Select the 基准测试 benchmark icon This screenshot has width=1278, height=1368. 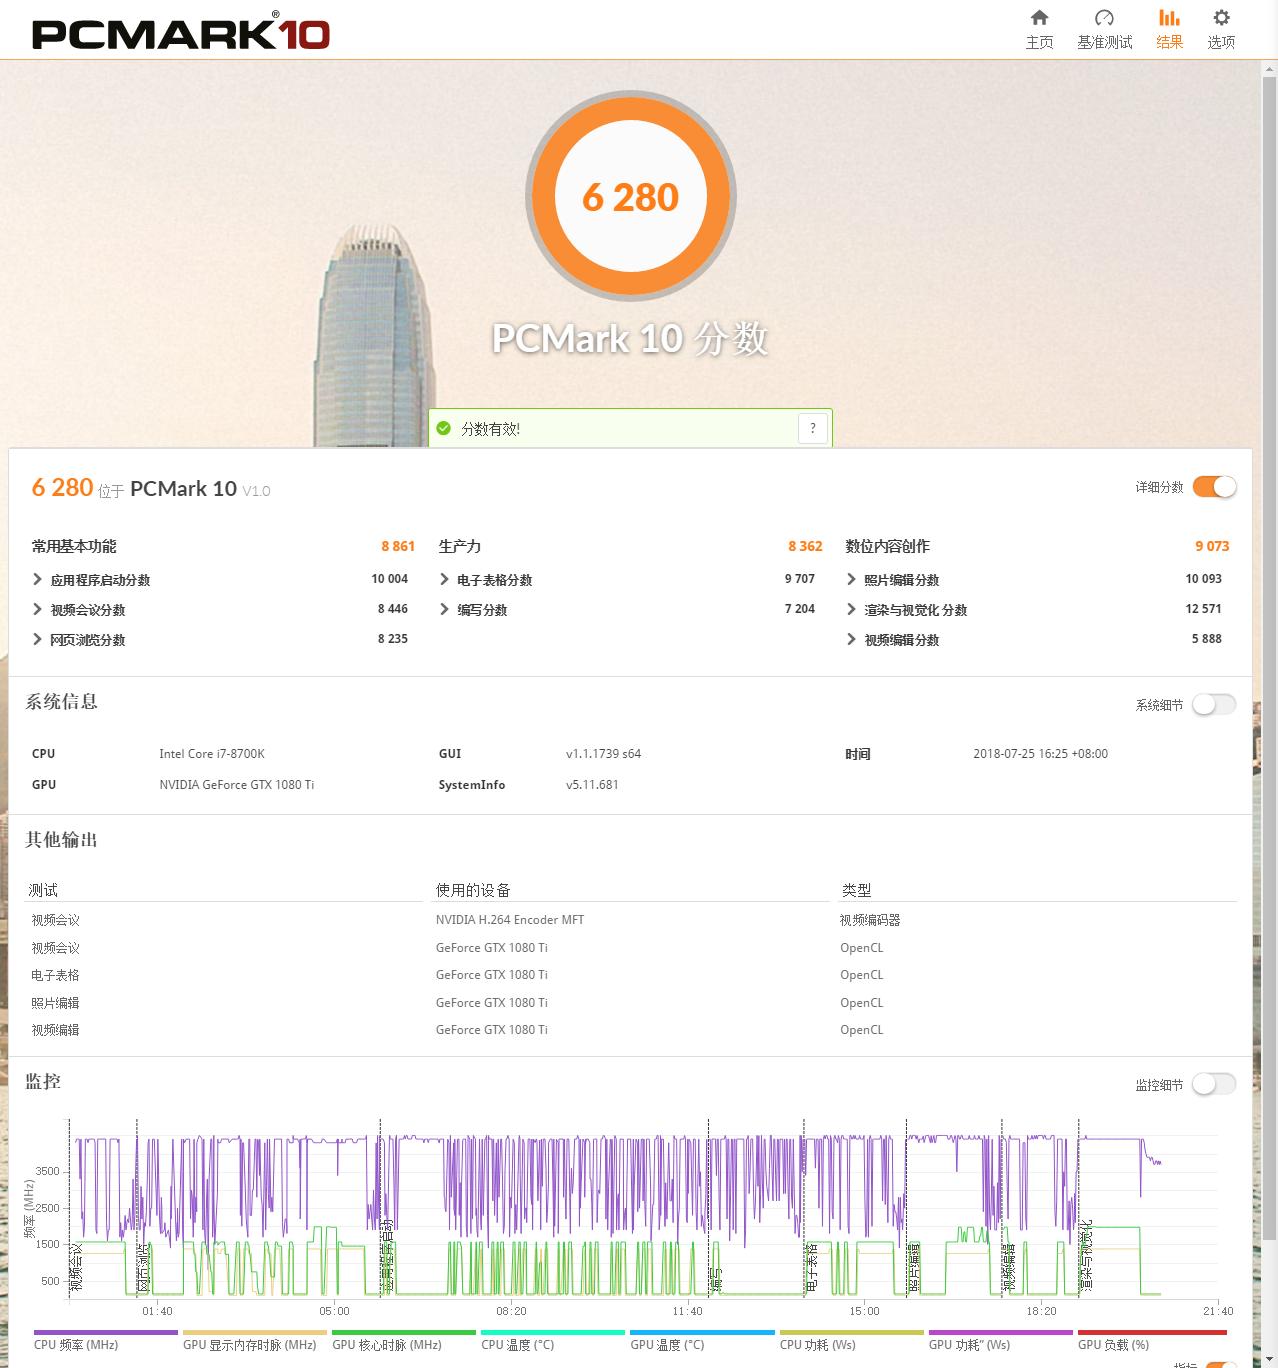(1104, 28)
